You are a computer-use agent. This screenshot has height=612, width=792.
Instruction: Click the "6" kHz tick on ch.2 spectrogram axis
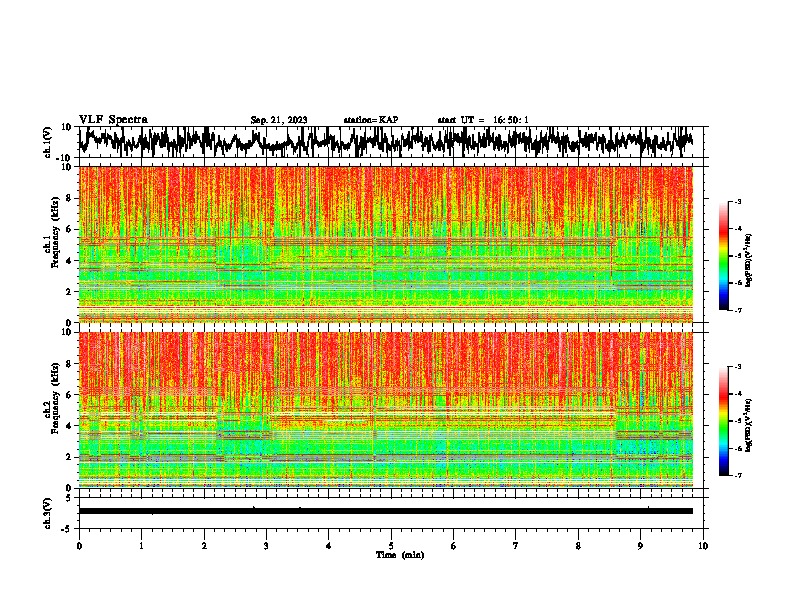tap(70, 395)
